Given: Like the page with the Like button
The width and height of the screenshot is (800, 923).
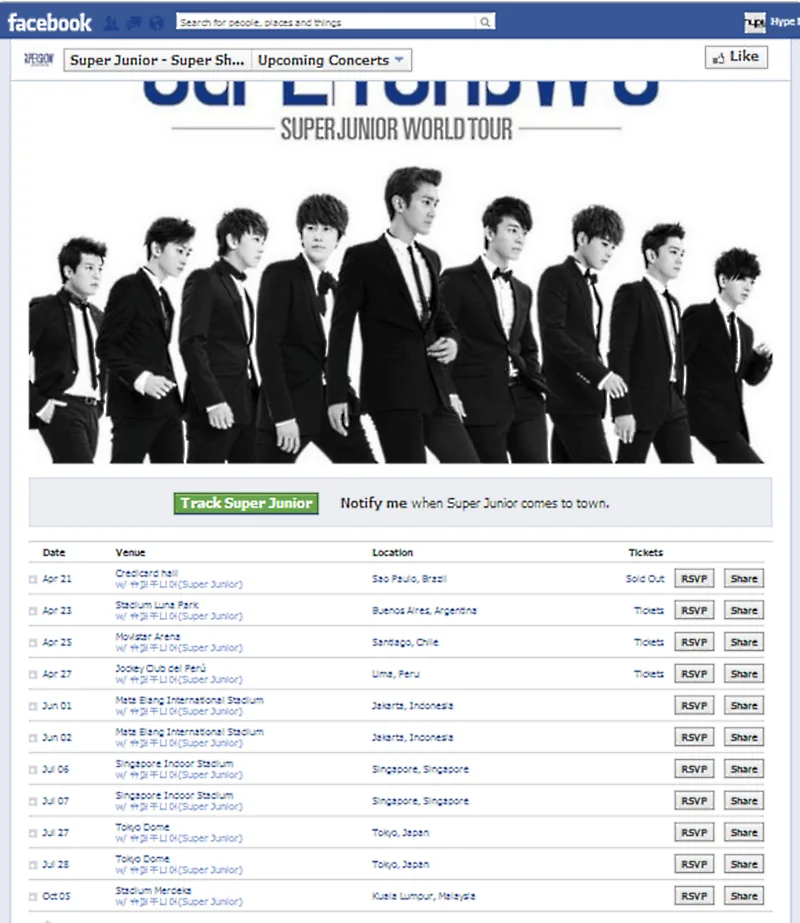Looking at the screenshot, I should tap(736, 57).
